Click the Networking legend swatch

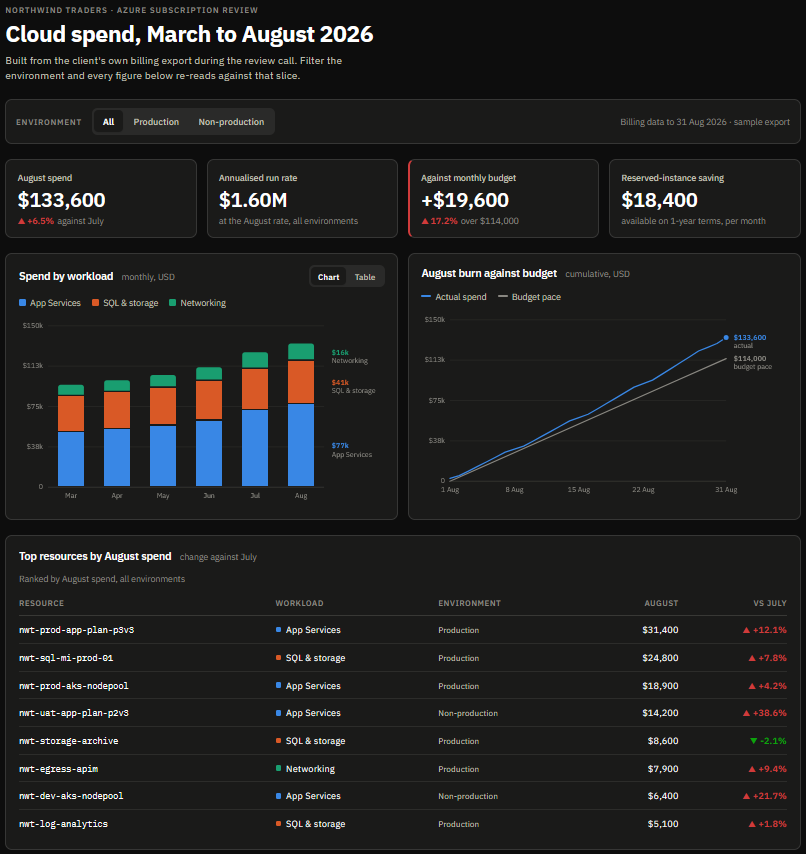(173, 303)
